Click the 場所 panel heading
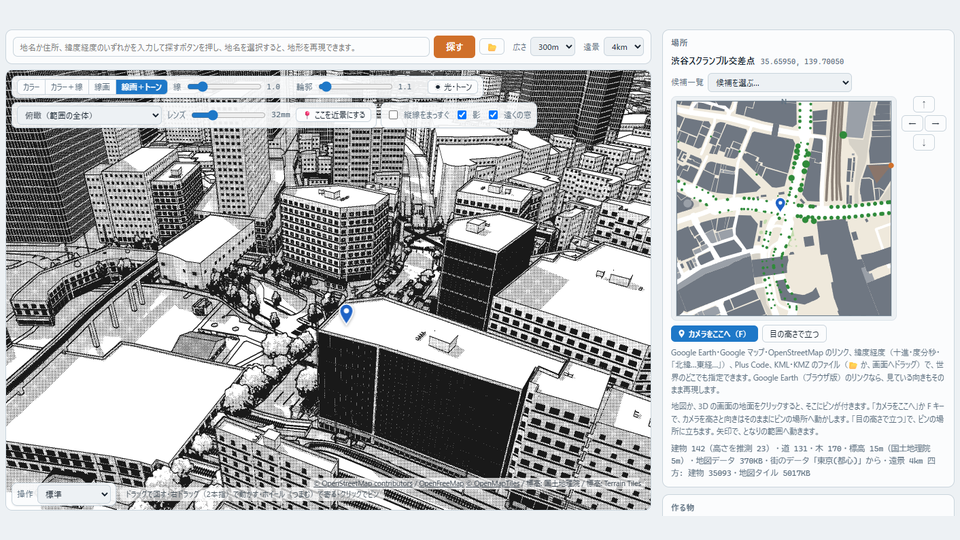 (679, 43)
